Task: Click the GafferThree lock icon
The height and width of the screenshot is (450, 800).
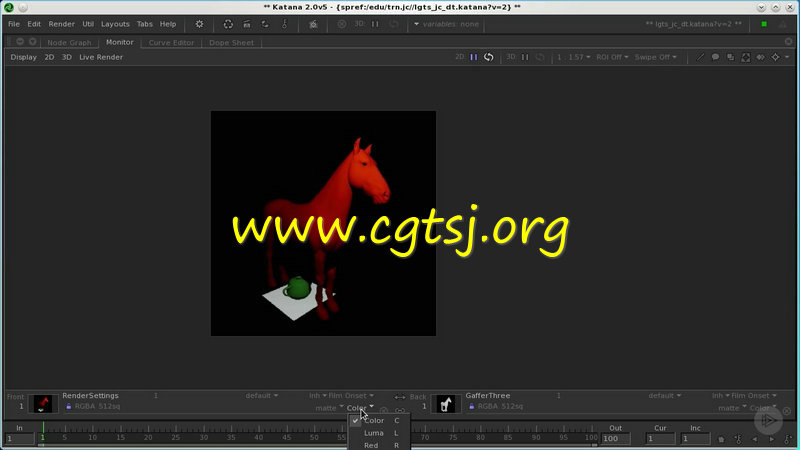Action: tap(471, 407)
